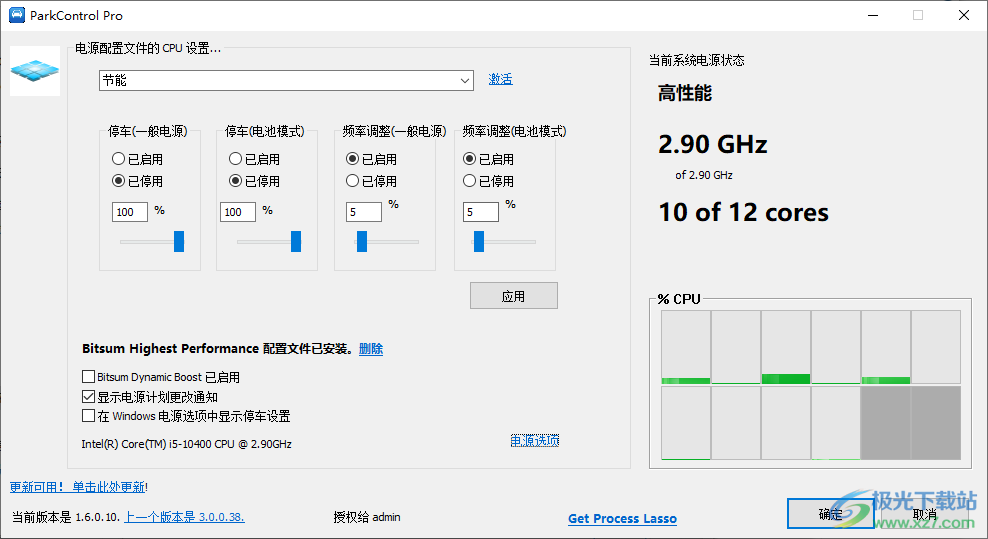Enable Bitsum Dynamic Boost checkbox
Screen dimensions: 988x539
click(89, 377)
